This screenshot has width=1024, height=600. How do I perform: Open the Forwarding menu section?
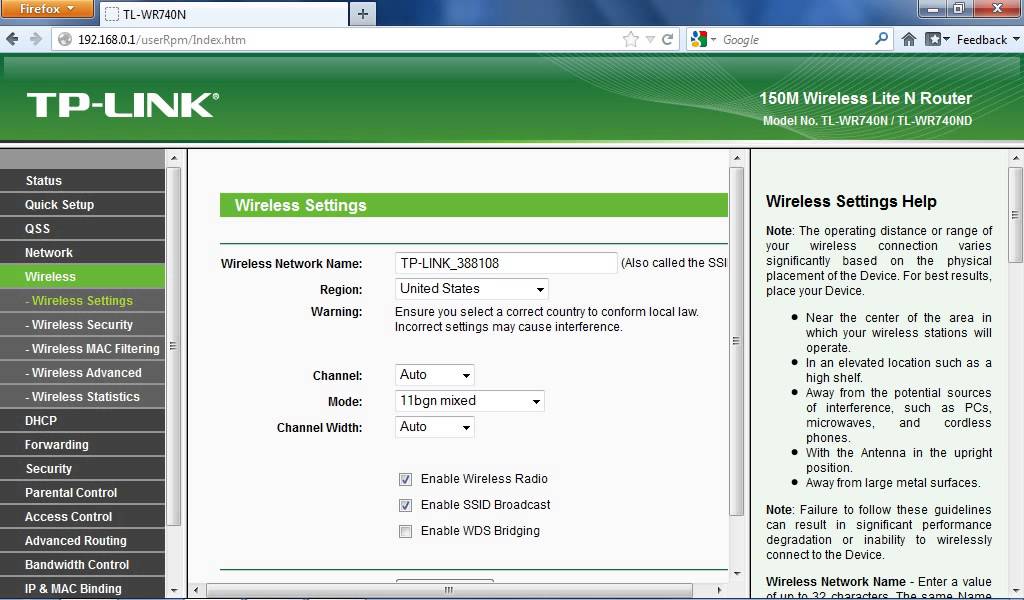tap(82, 445)
